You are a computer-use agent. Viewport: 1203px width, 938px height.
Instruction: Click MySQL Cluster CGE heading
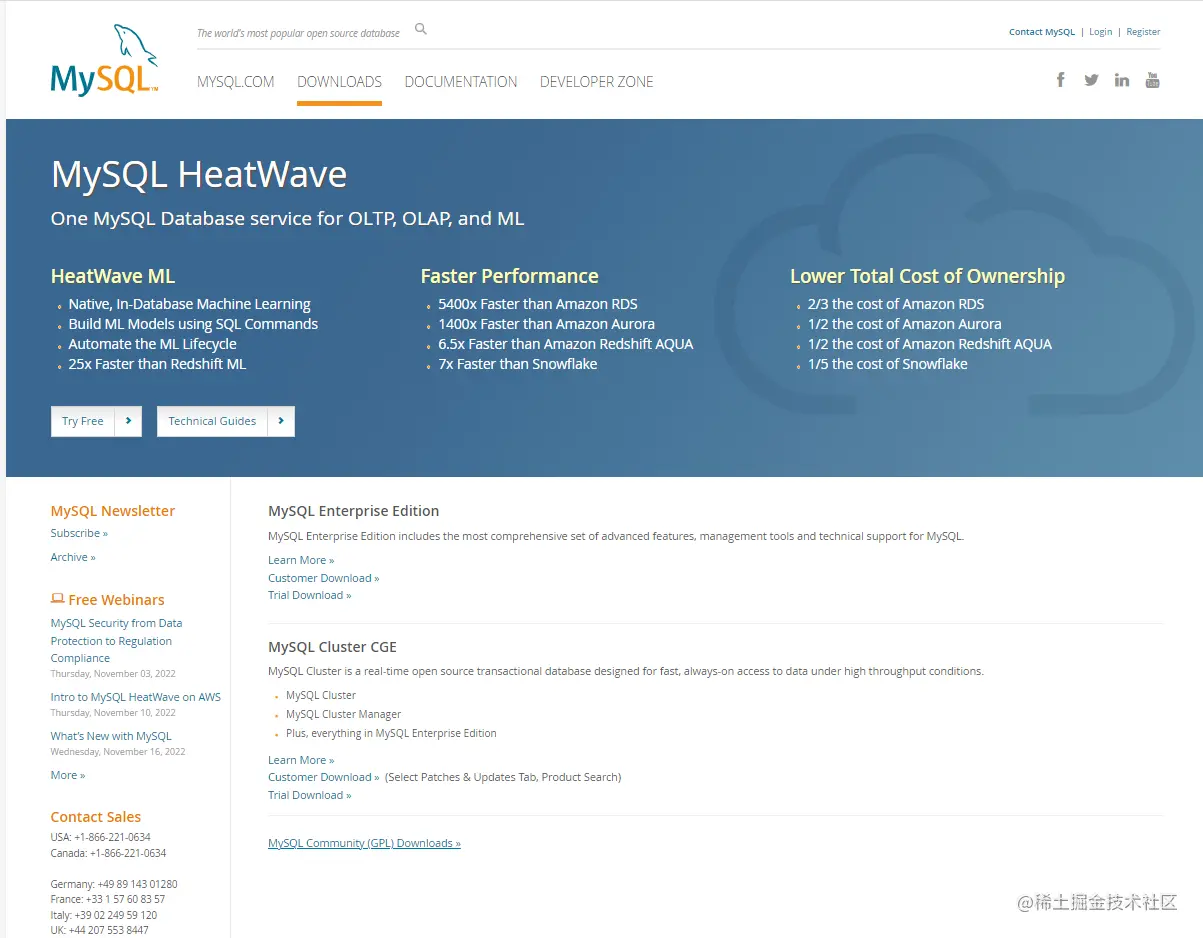(x=333, y=647)
